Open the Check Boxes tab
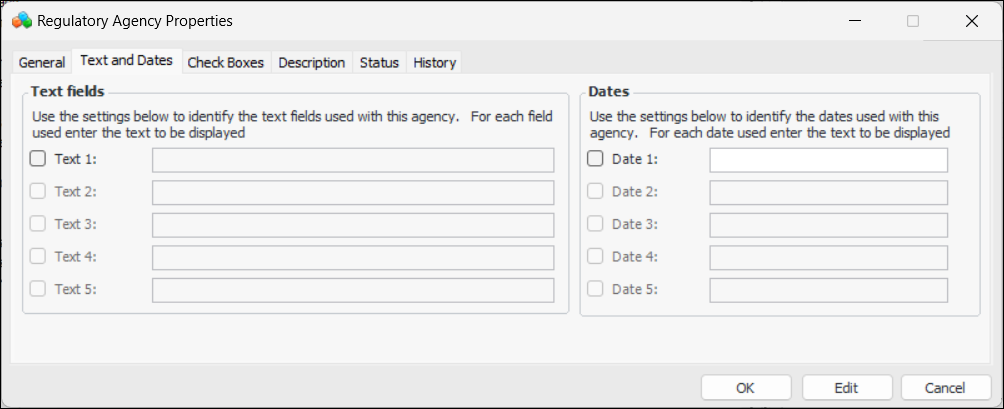 pyautogui.click(x=226, y=62)
